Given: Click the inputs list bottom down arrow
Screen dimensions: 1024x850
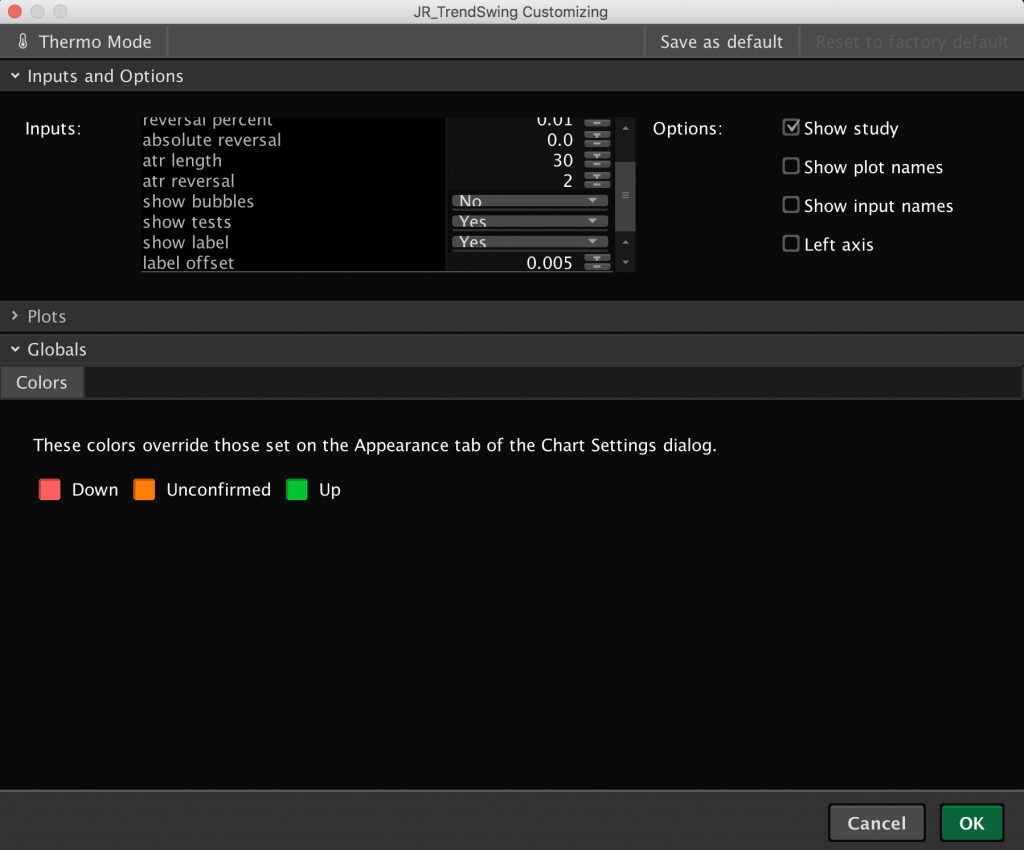Looking at the screenshot, I should (x=626, y=262).
